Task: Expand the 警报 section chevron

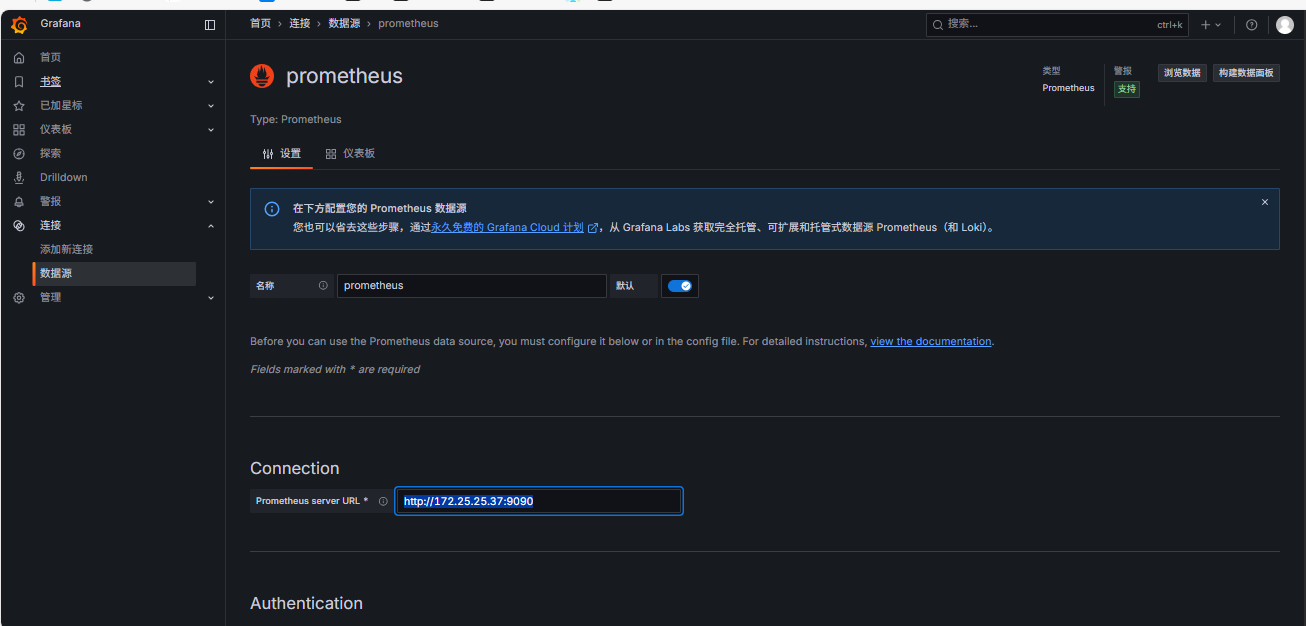Action: 211,201
